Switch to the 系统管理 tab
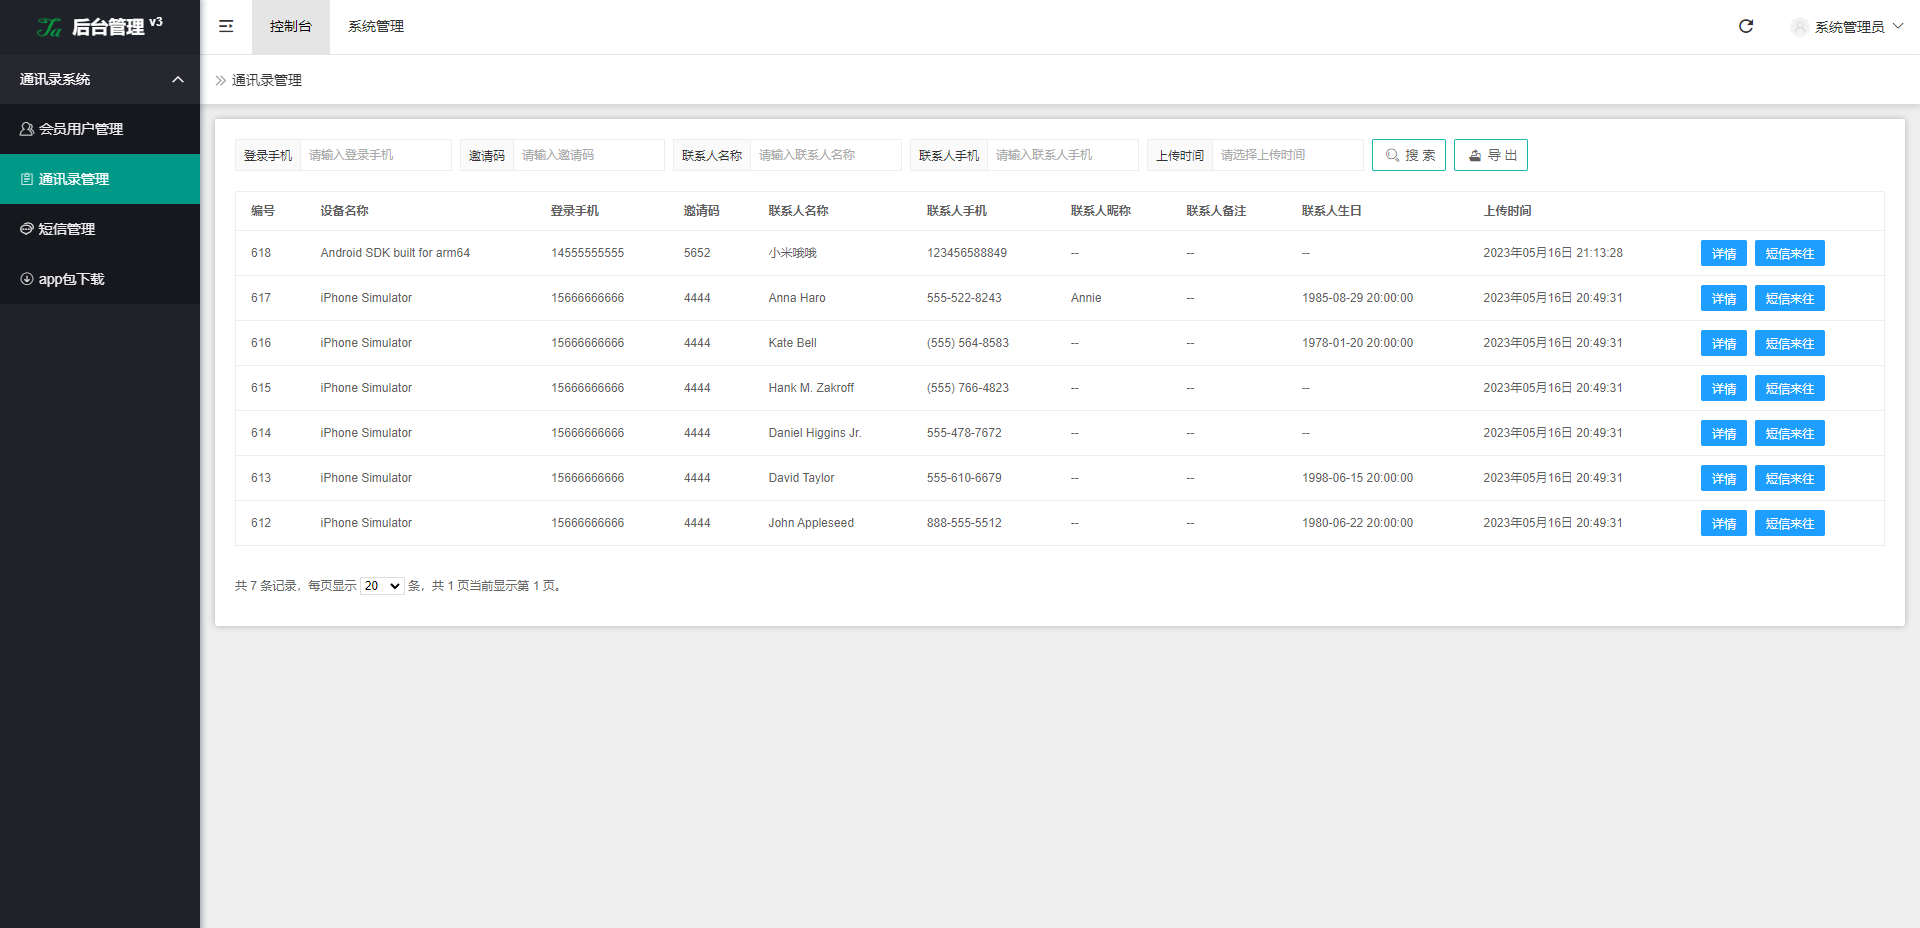1920x928 pixels. click(376, 26)
